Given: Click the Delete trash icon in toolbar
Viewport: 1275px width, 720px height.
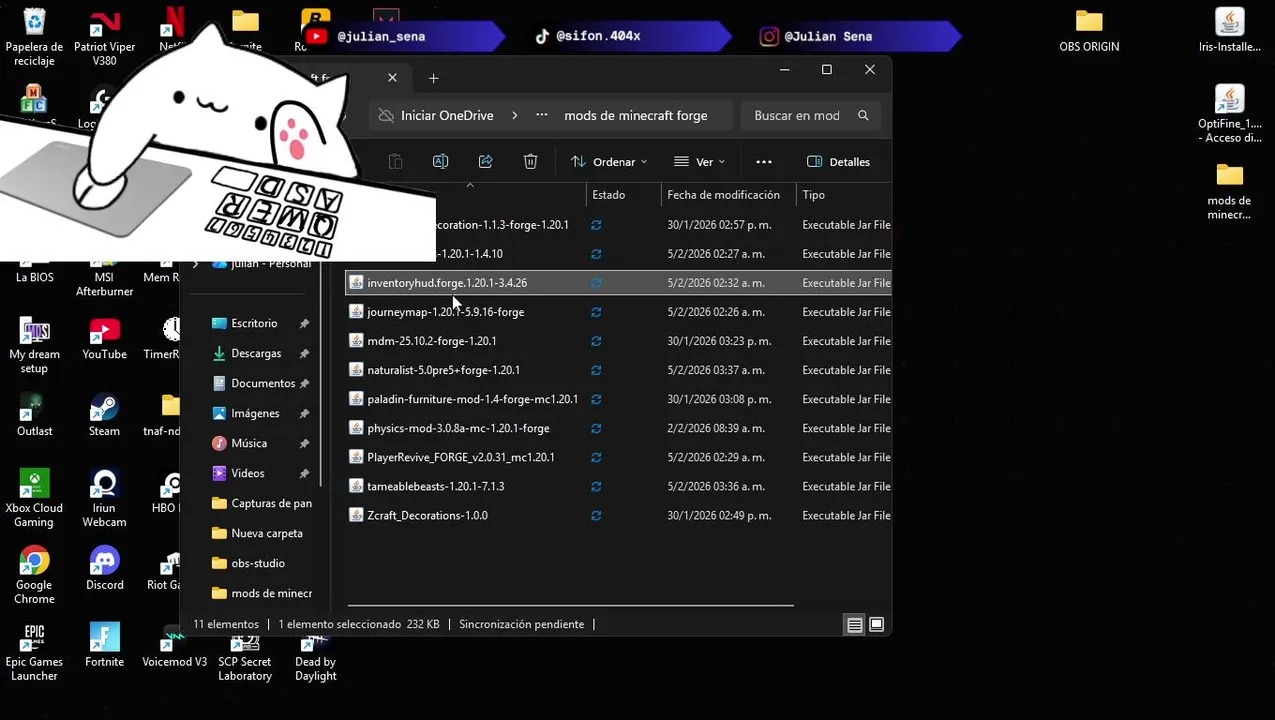Looking at the screenshot, I should tap(530, 161).
